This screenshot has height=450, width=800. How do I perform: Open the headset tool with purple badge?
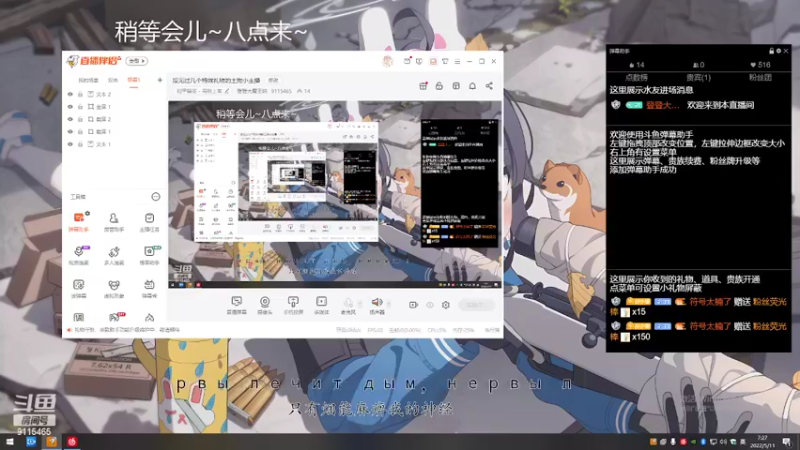point(79,255)
